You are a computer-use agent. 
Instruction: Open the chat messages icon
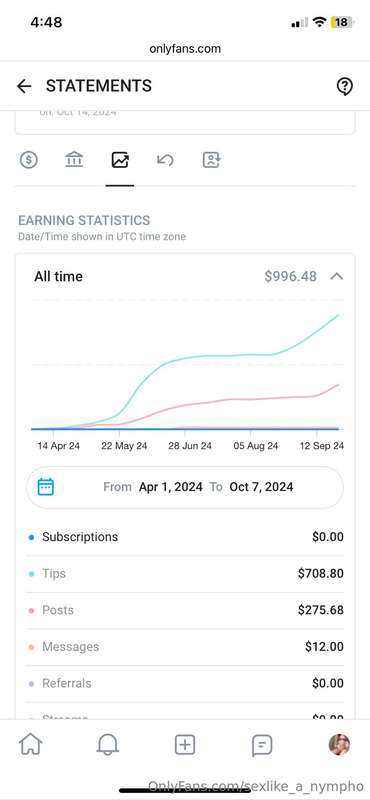262,746
